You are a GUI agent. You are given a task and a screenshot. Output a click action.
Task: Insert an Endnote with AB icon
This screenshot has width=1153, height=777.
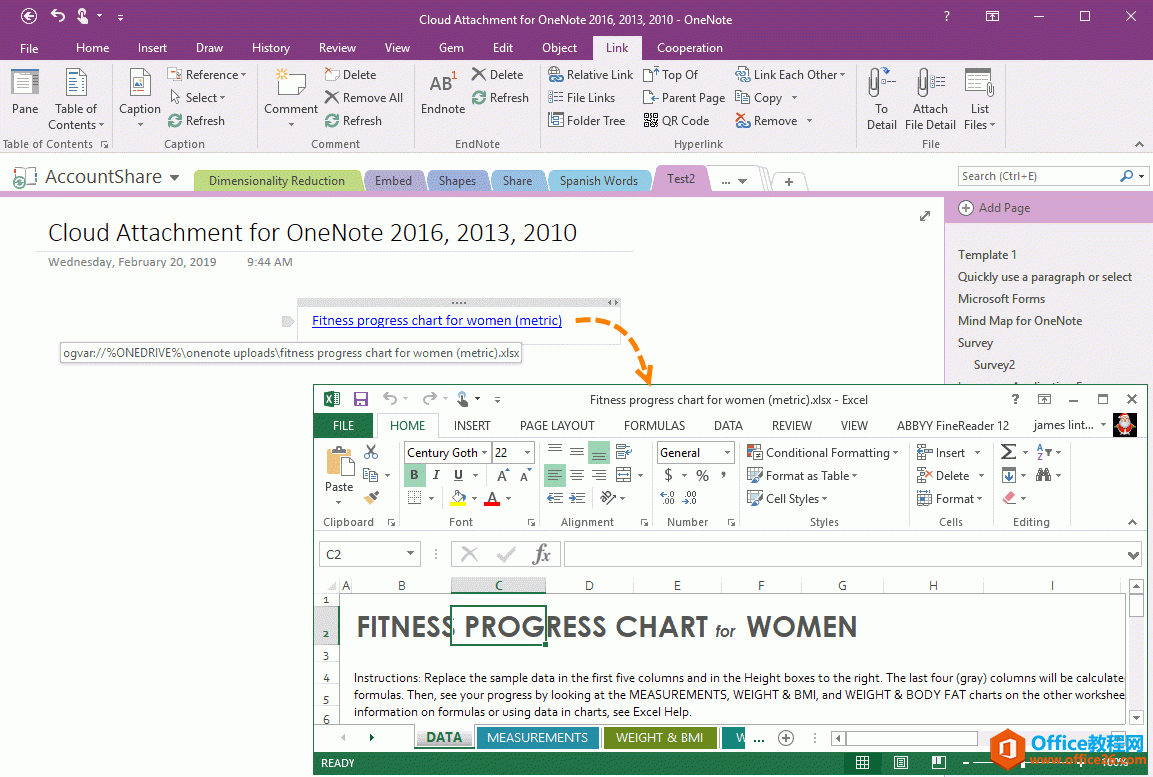pyautogui.click(x=443, y=94)
